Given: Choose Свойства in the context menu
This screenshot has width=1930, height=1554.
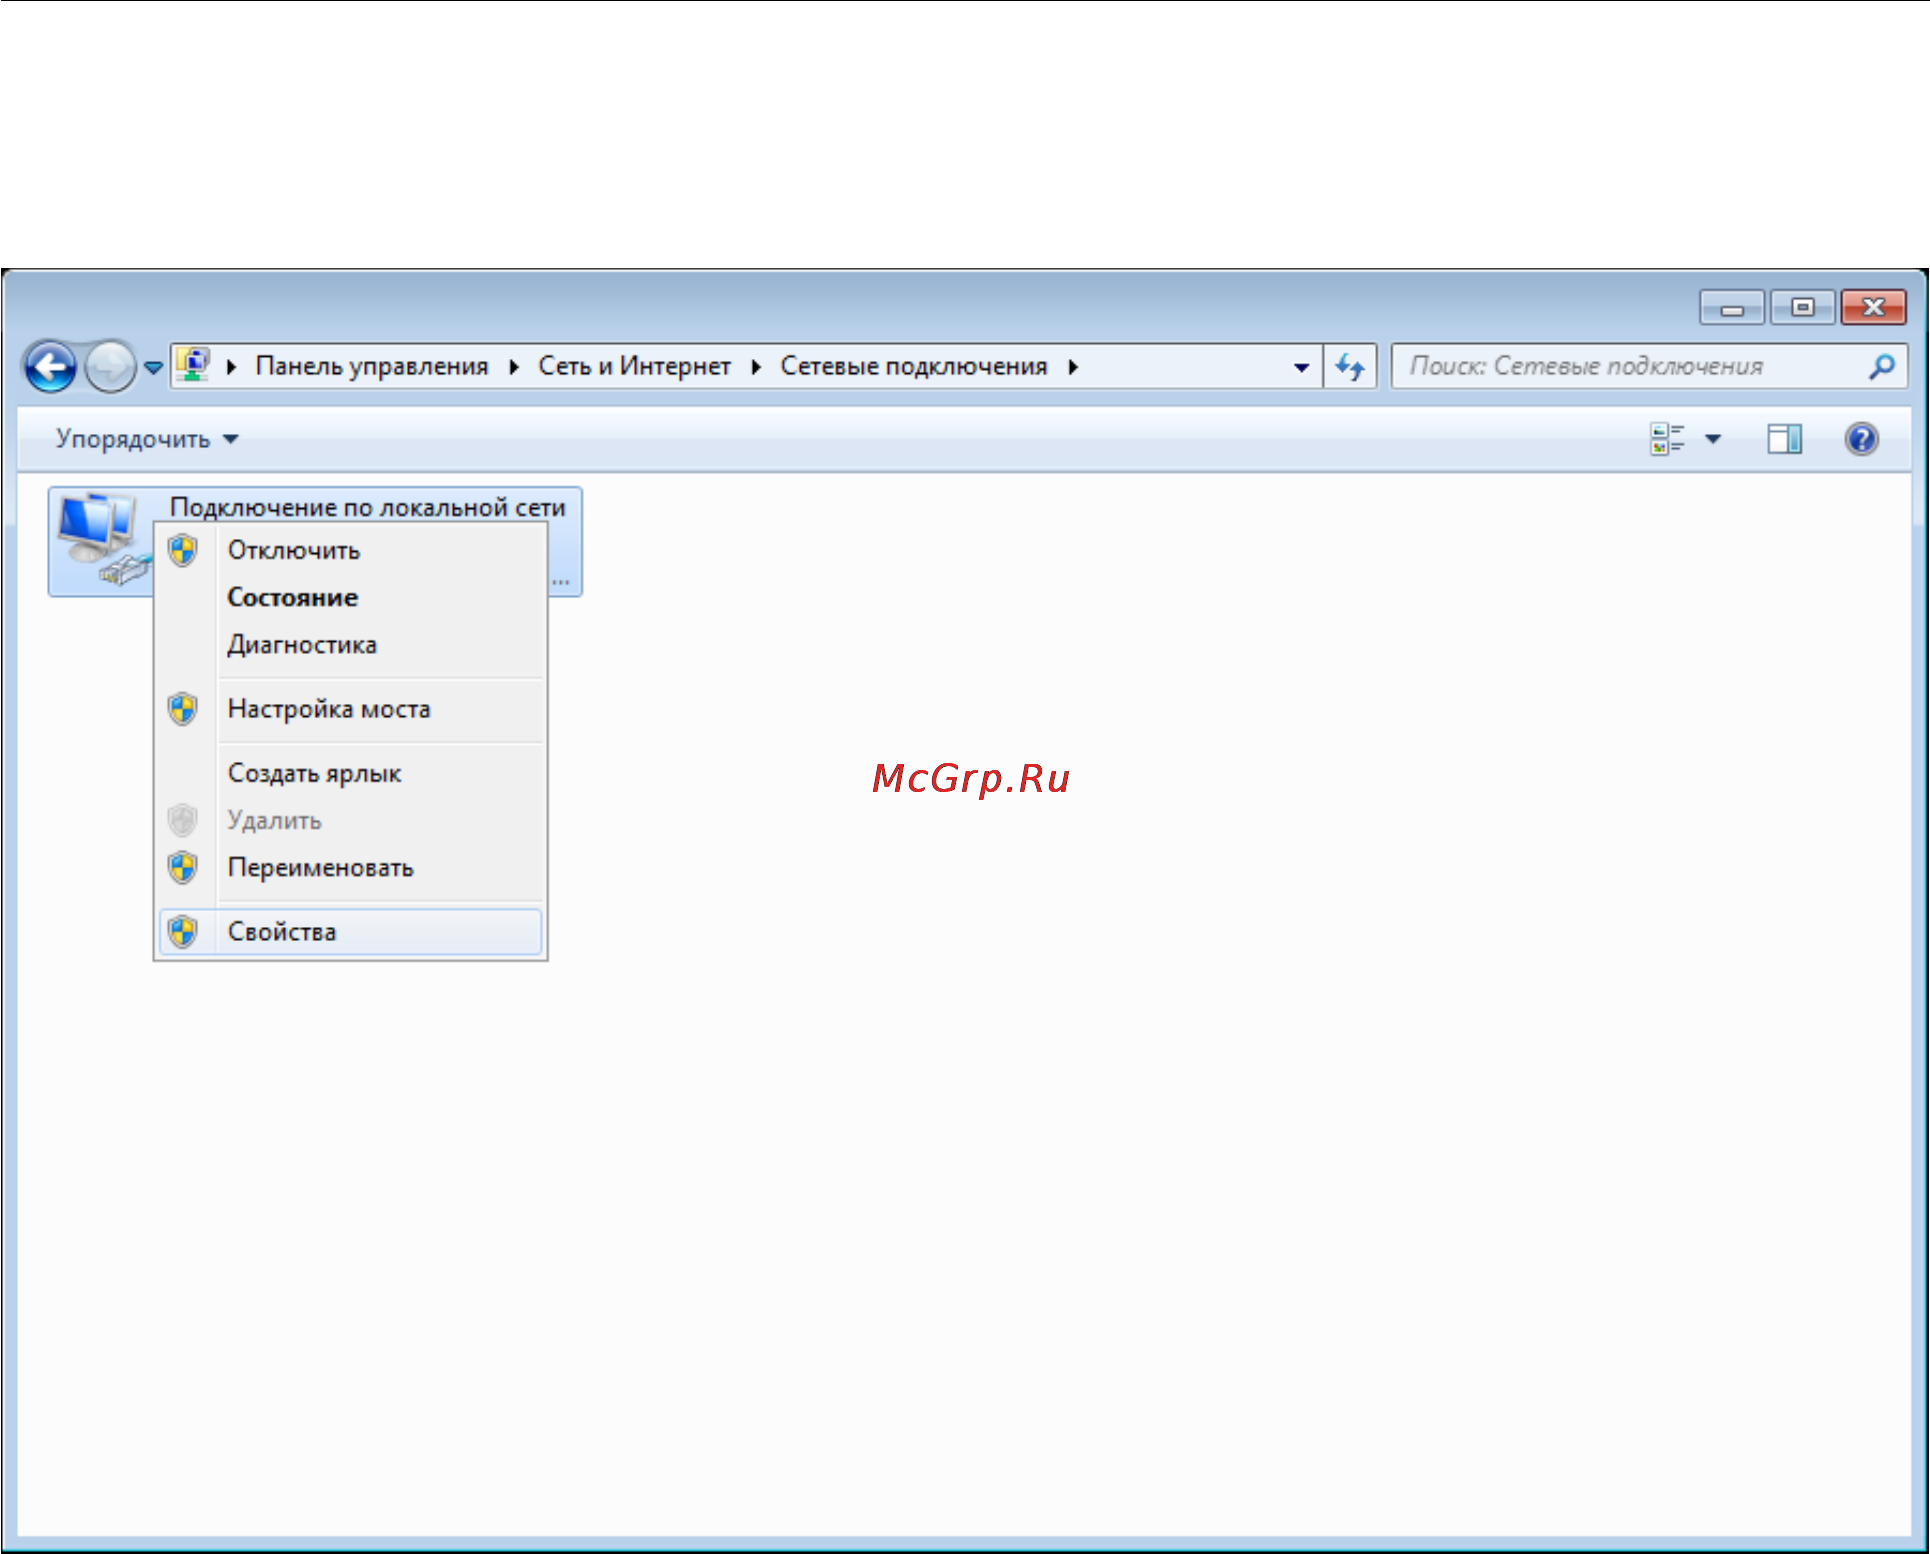Looking at the screenshot, I should tap(350, 931).
